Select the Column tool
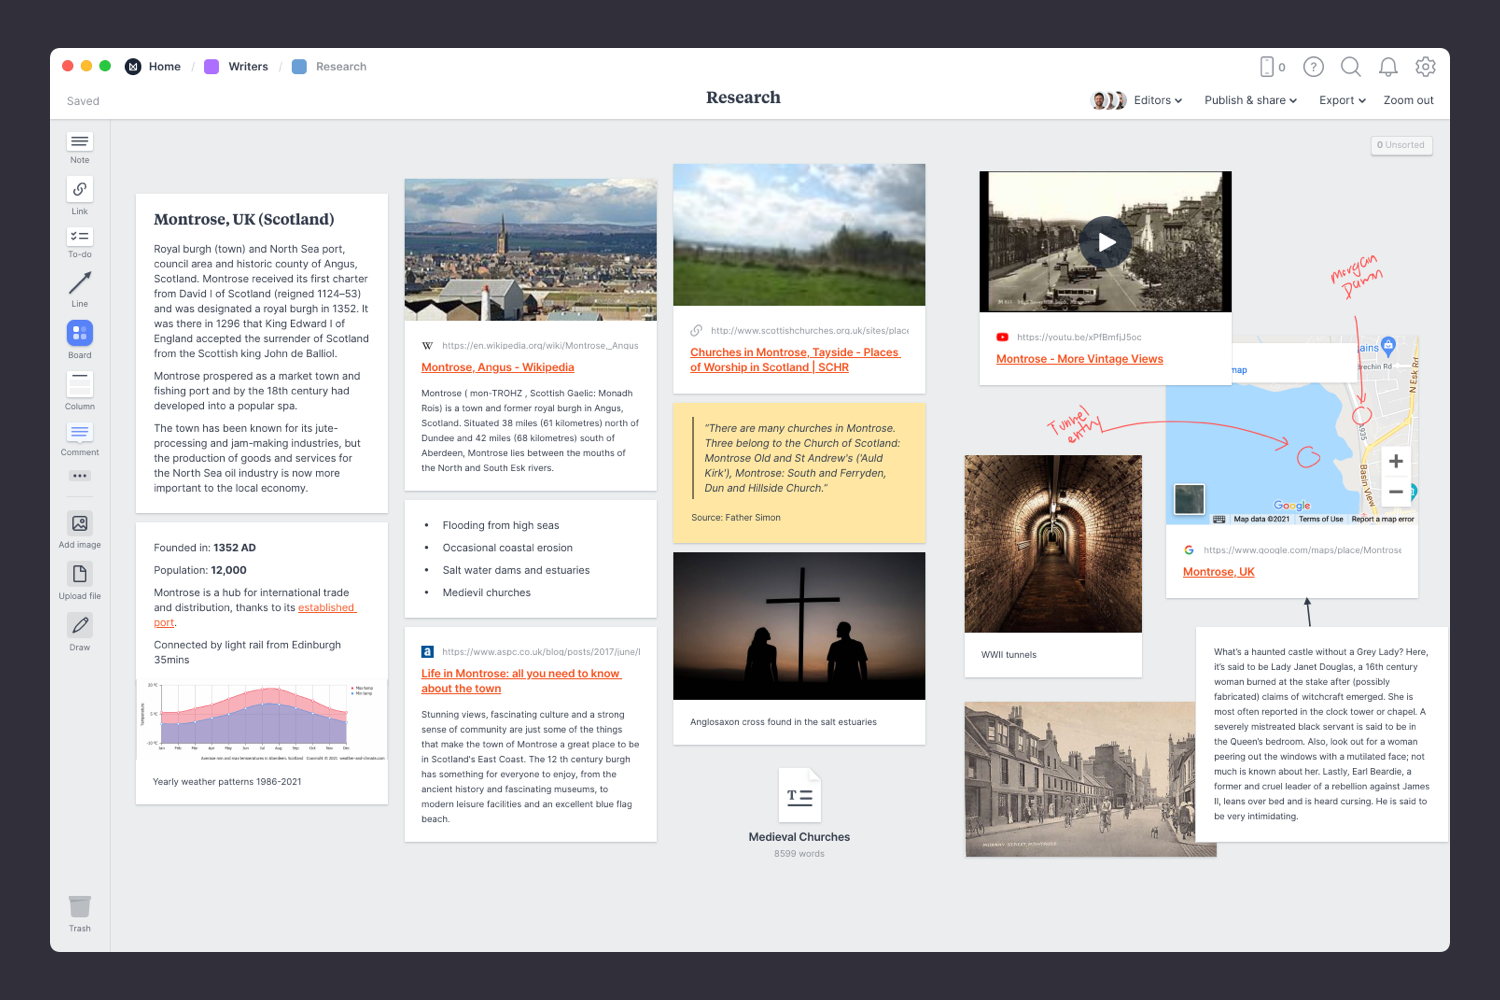 pyautogui.click(x=79, y=385)
